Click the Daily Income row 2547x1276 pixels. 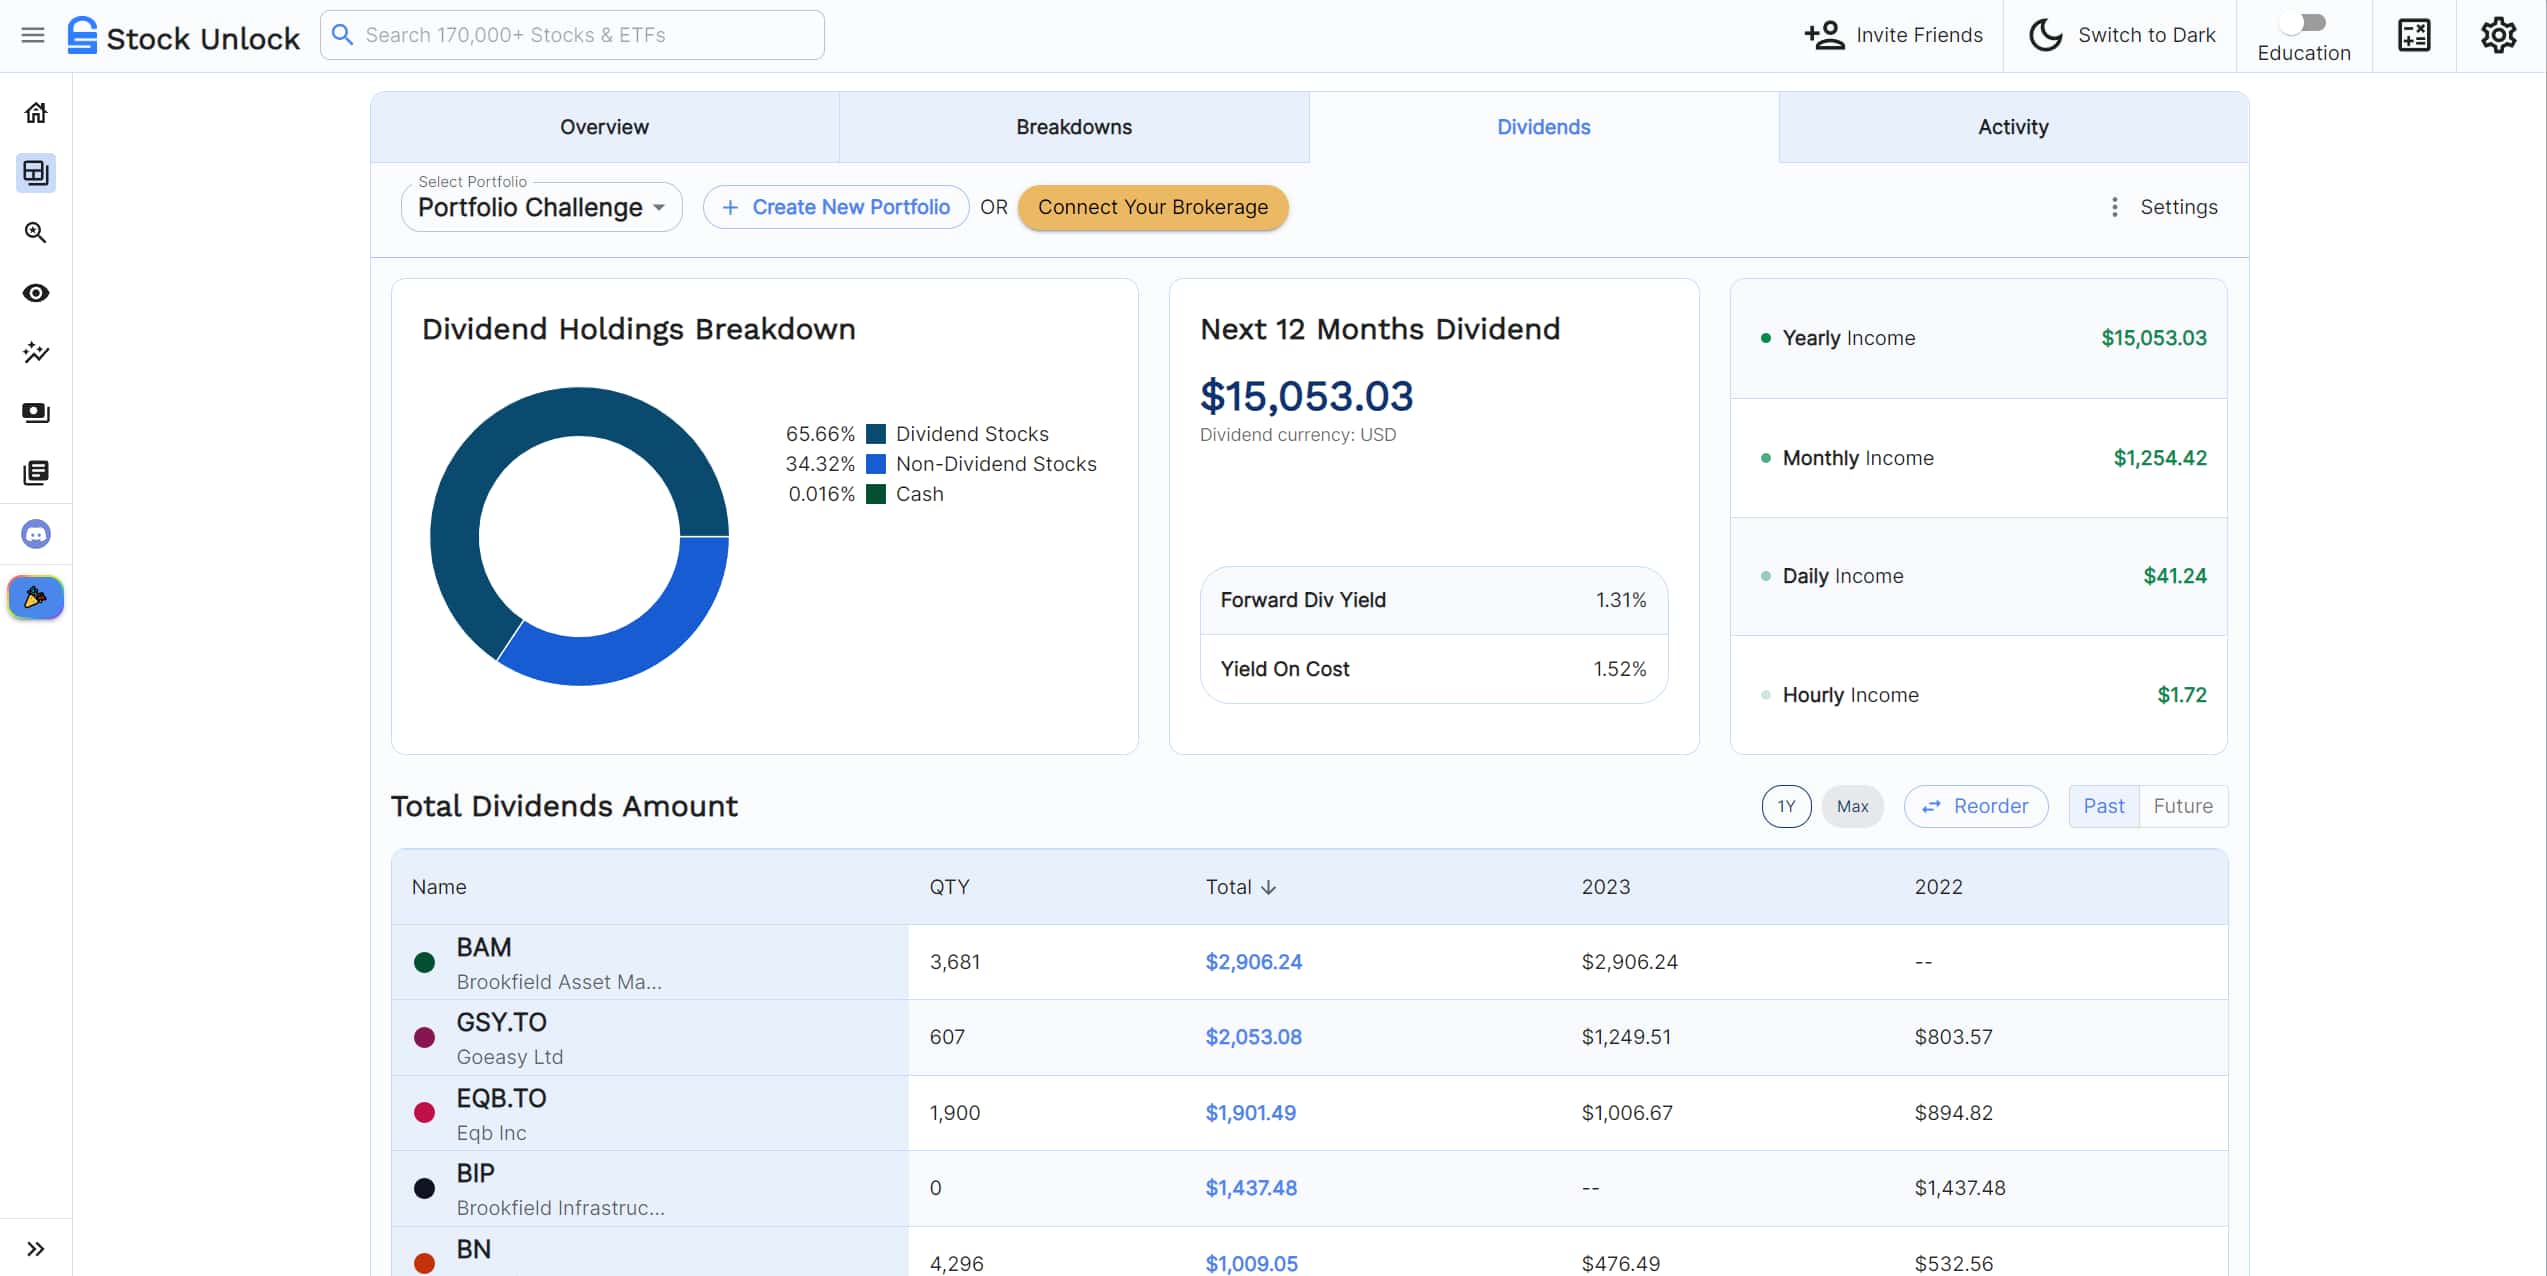(x=1978, y=576)
